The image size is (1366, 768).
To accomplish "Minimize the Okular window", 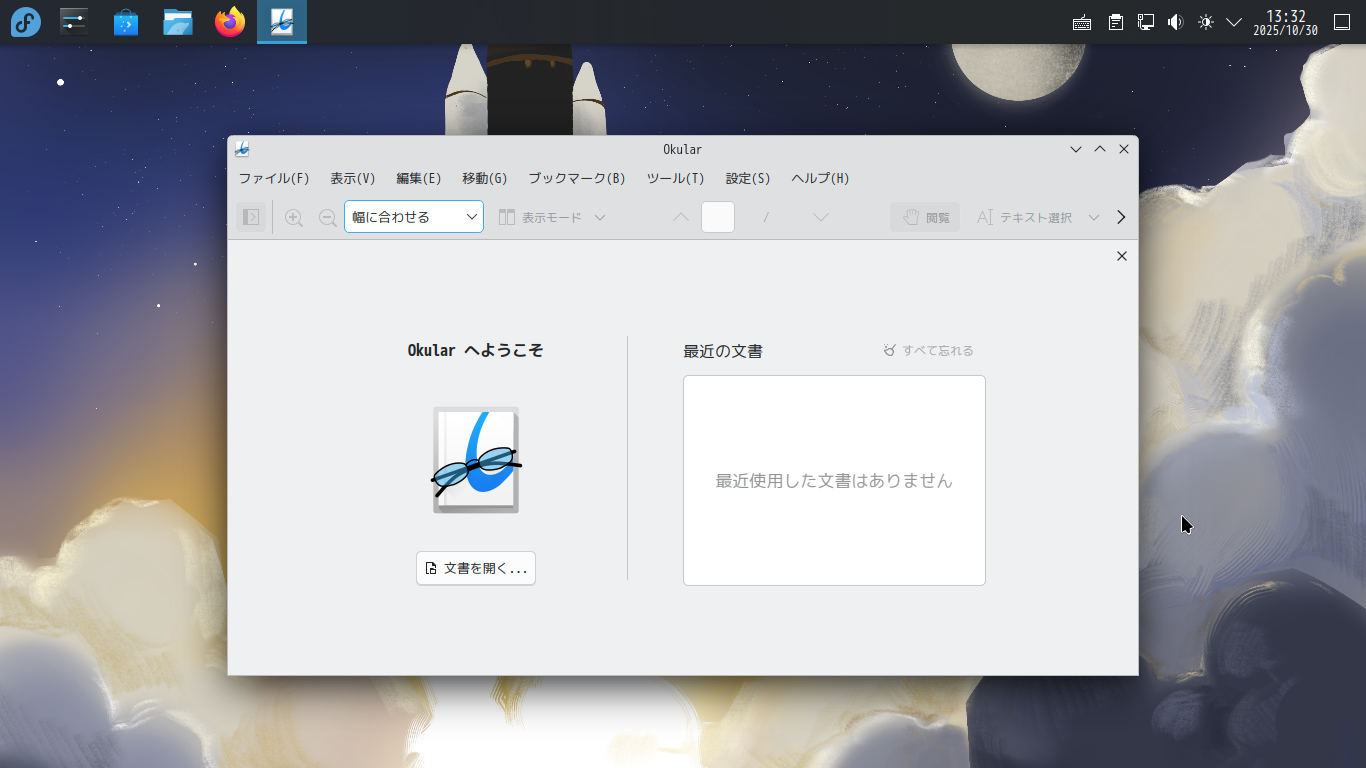I will (1076, 149).
